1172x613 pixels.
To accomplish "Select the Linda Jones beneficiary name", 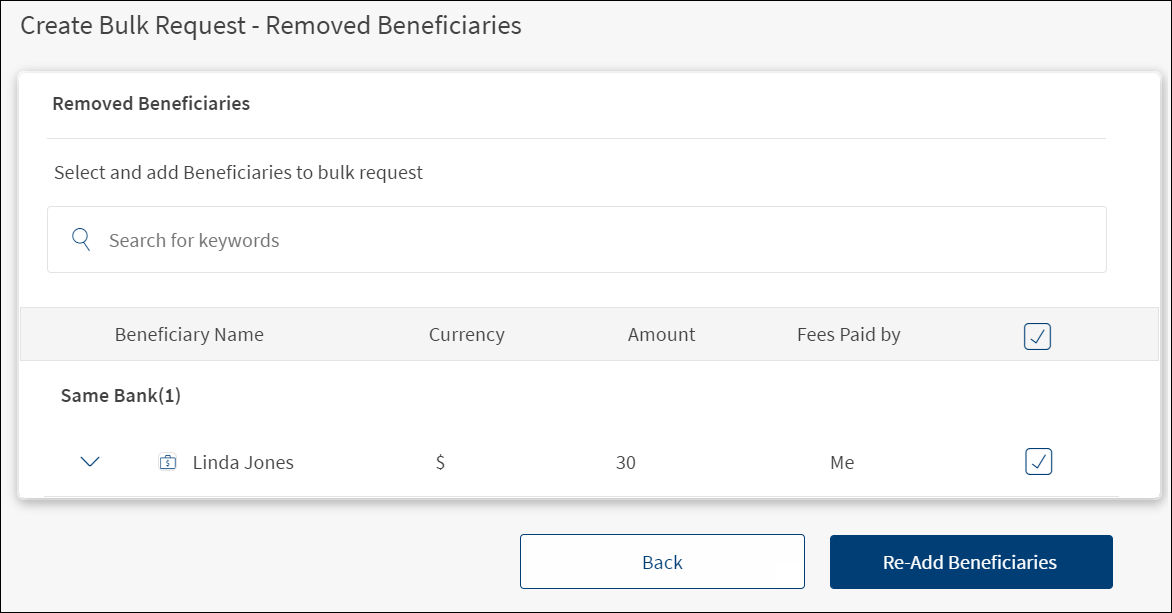I will [x=243, y=463].
